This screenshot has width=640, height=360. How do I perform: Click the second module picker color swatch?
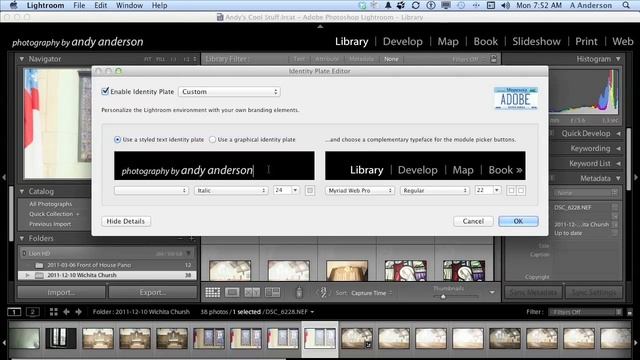point(521,191)
